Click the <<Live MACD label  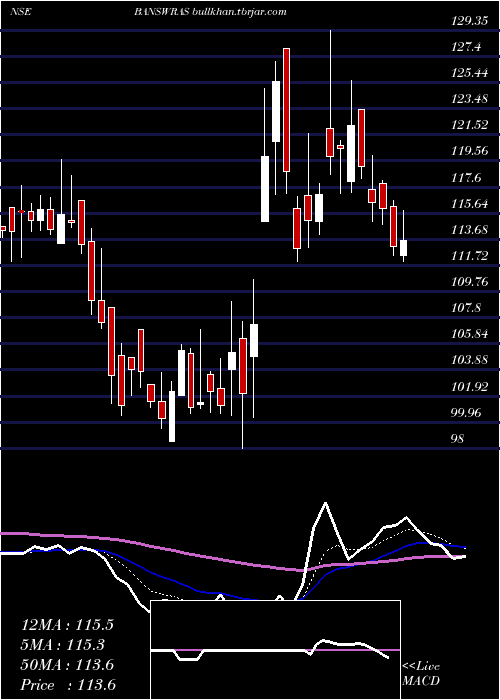pos(421,674)
